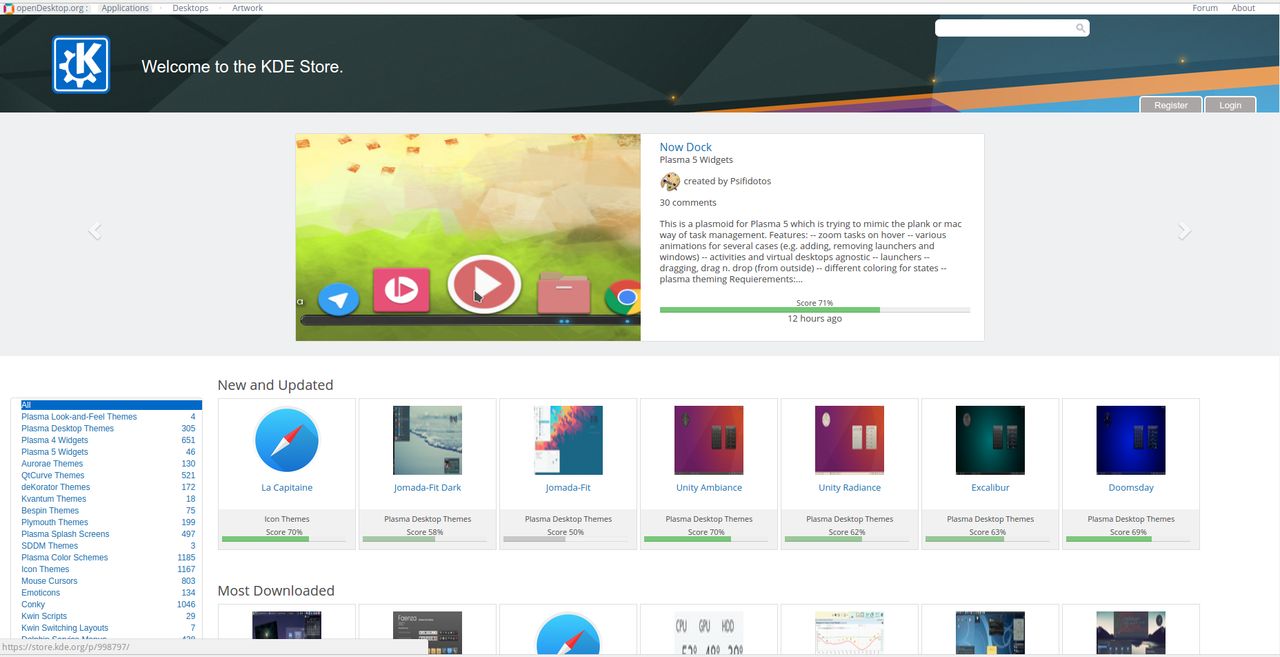Select Emoticons category
The height and width of the screenshot is (657, 1280).
[41, 593]
